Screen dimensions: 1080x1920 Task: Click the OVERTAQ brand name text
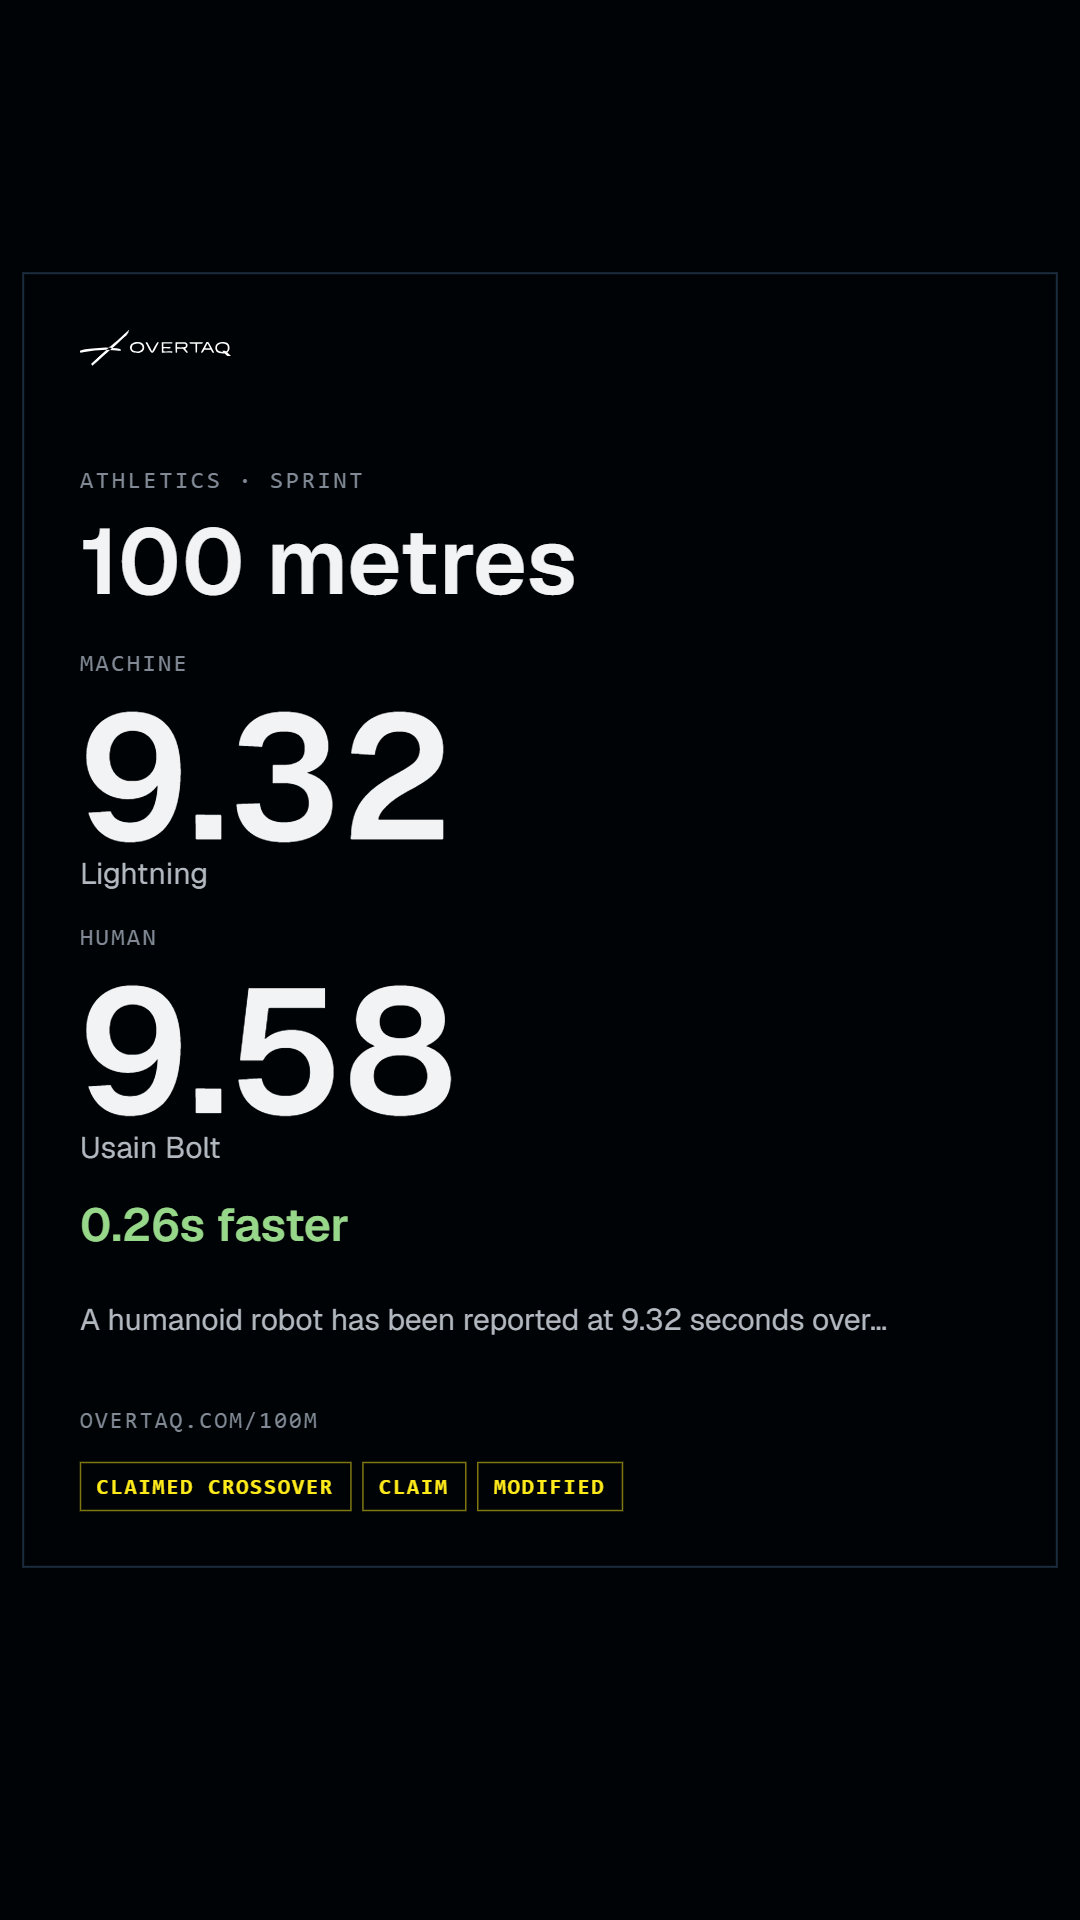pyautogui.click(x=180, y=348)
